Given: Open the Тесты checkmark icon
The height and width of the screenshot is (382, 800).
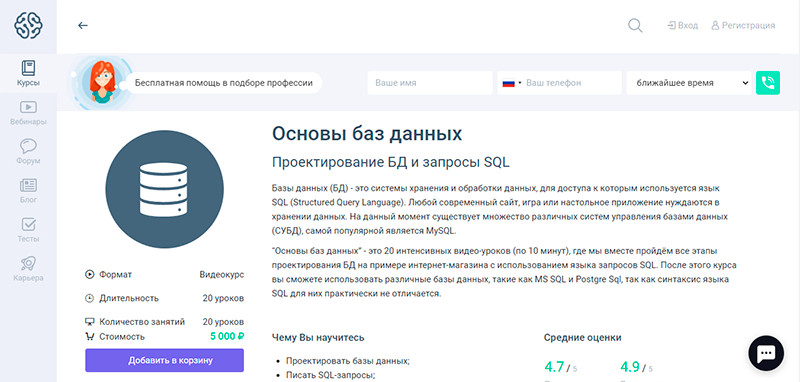Looking at the screenshot, I should point(28,224).
